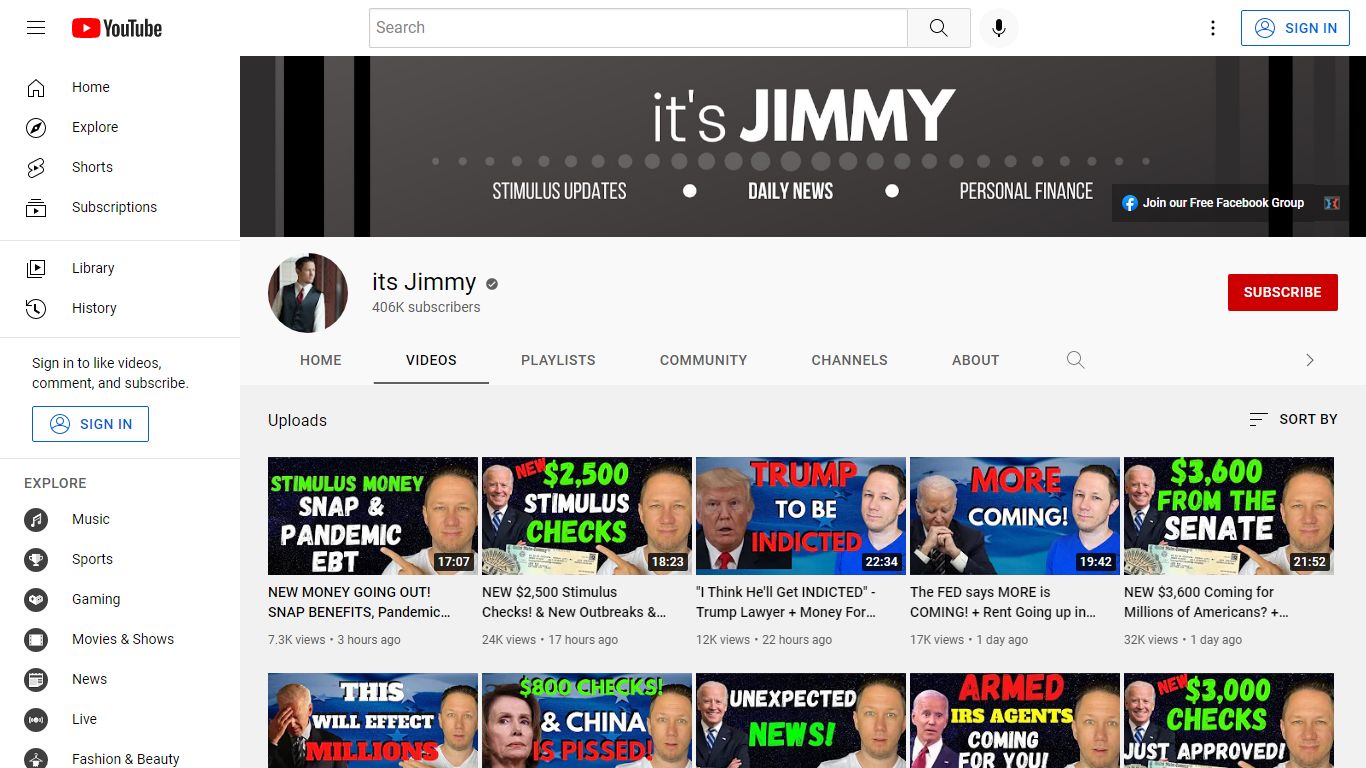Open NEW $2,500 Stimulus Checks video title

(x=574, y=602)
